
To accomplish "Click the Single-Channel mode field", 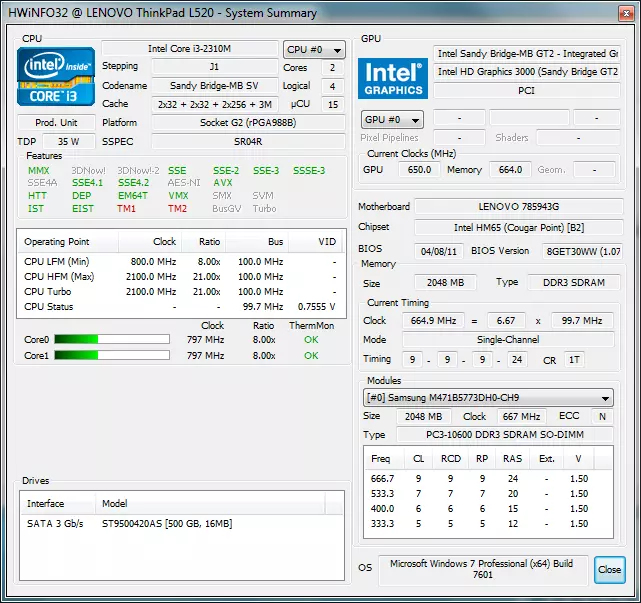I will click(x=508, y=339).
